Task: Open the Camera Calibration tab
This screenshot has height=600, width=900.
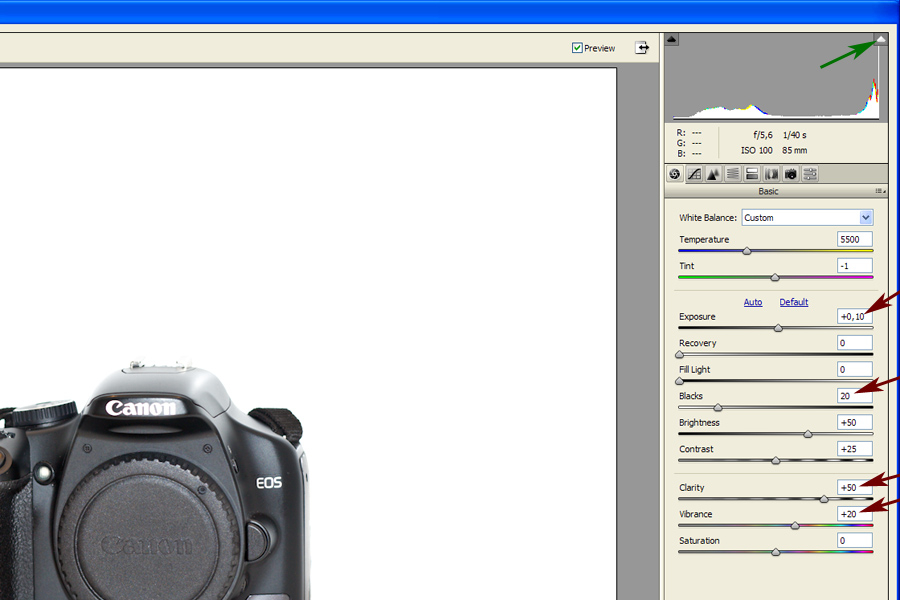Action: tap(791, 174)
